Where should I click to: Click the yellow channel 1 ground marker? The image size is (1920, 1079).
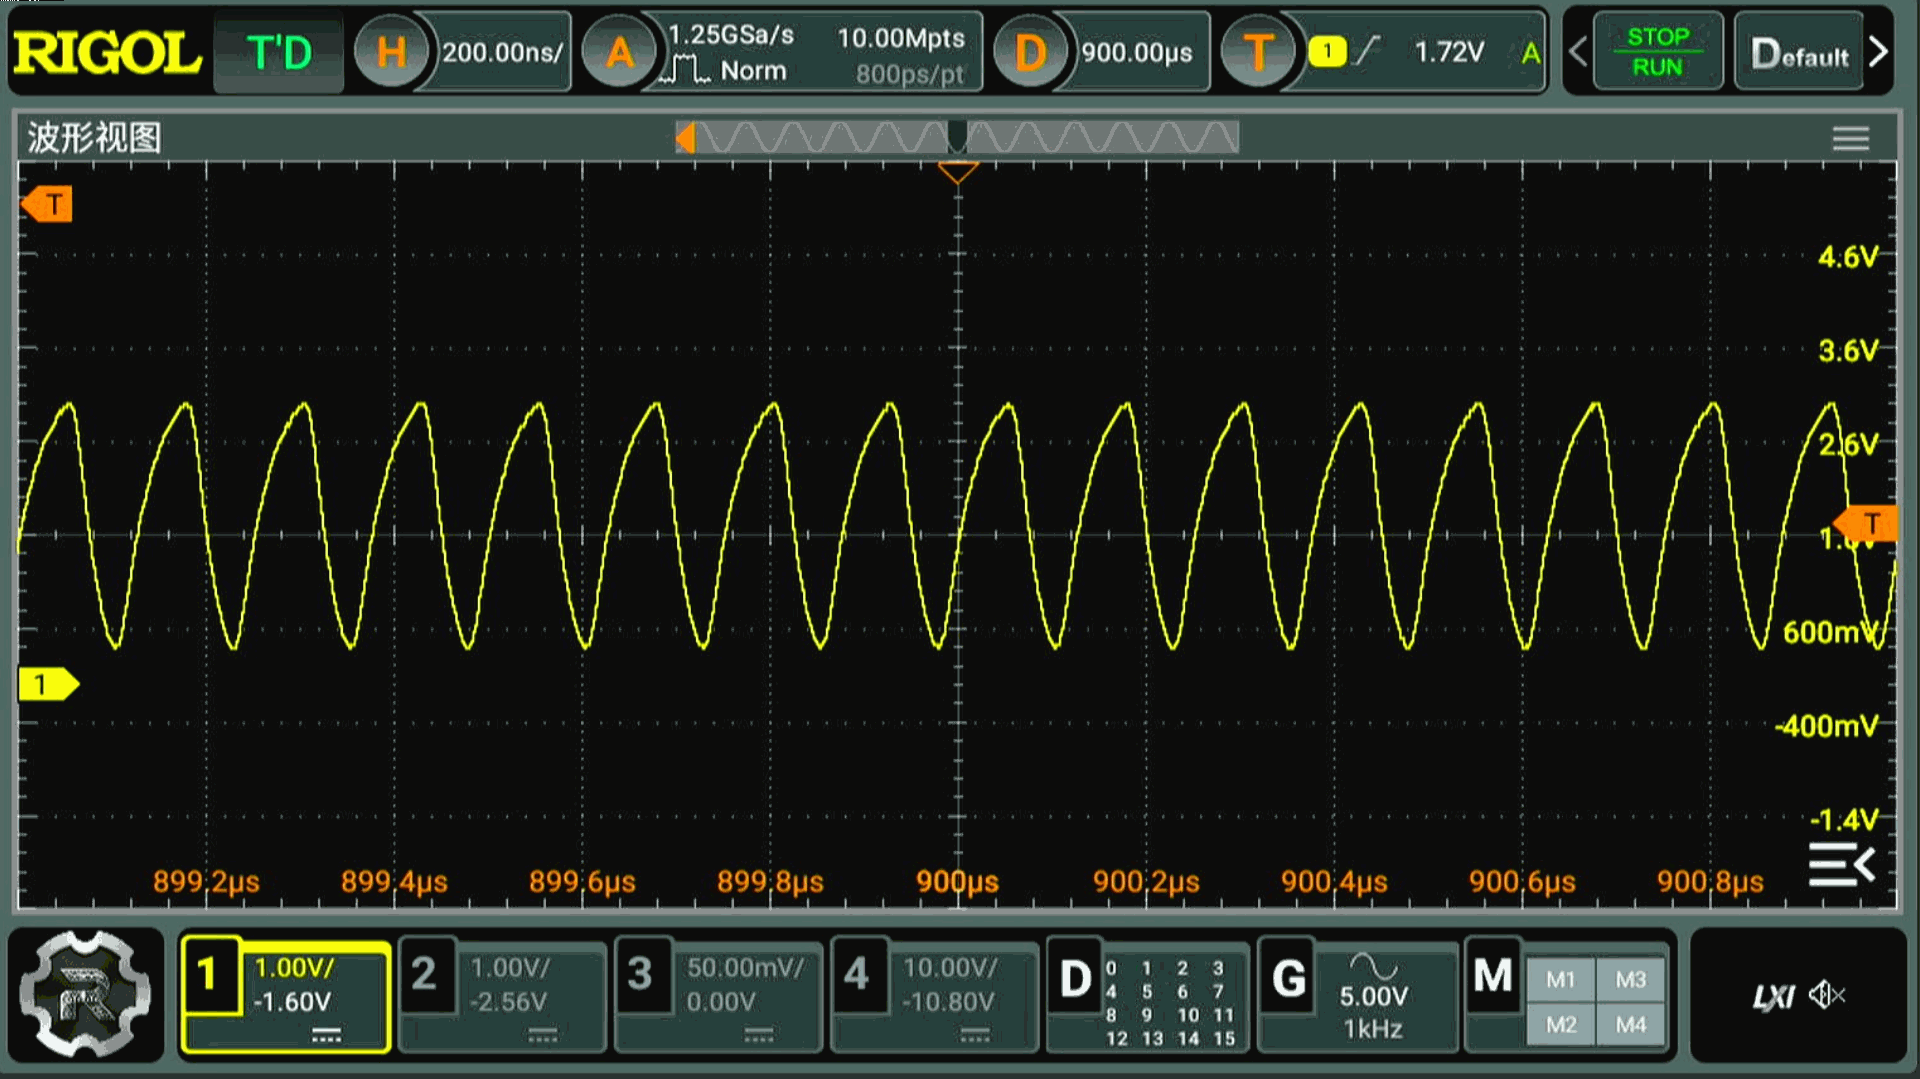(x=48, y=684)
